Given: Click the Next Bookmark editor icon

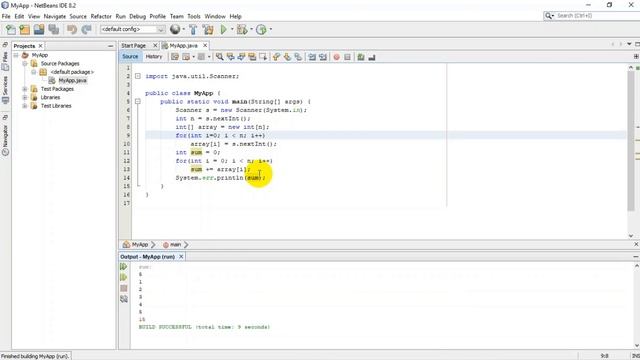Looking at the screenshot, I should coord(288,57).
